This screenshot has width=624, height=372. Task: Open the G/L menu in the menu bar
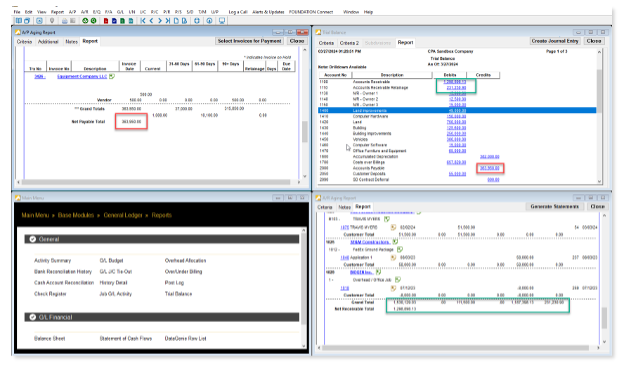(x=120, y=12)
